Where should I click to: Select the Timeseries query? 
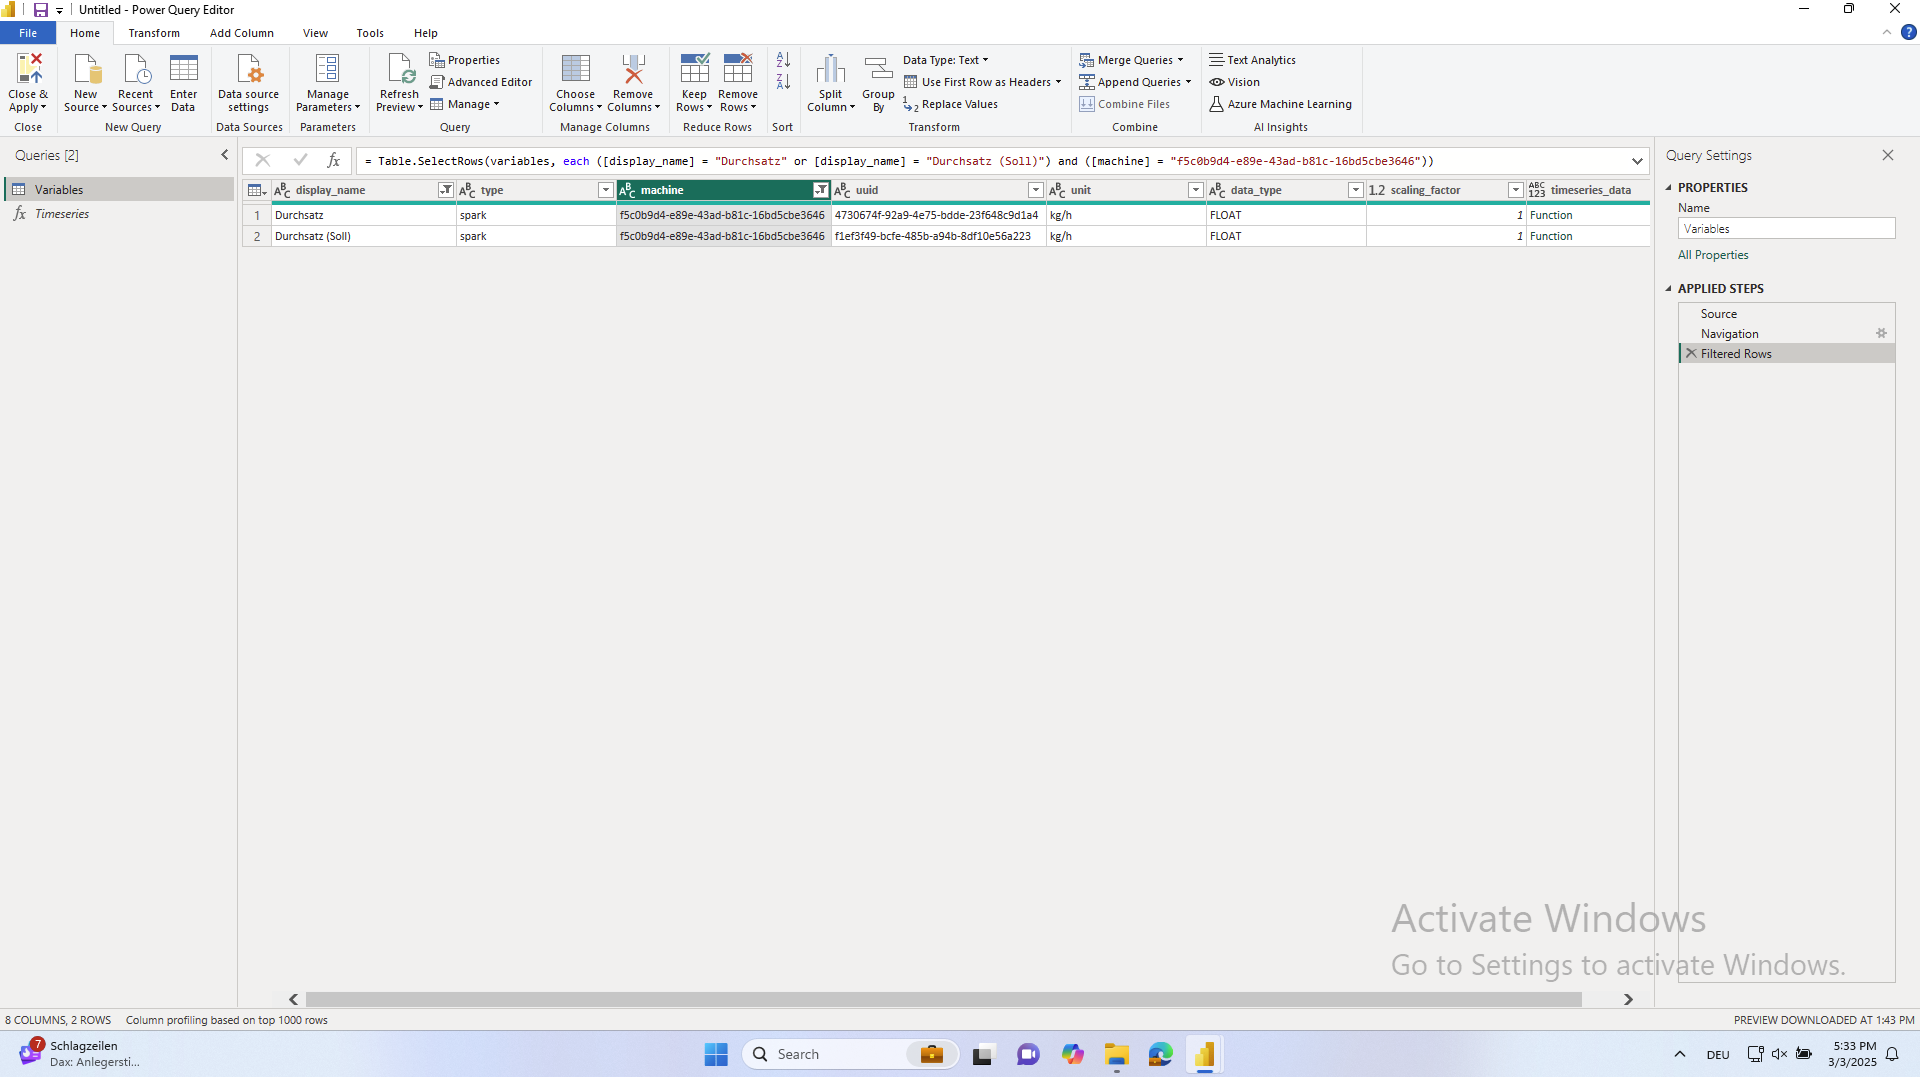(62, 214)
